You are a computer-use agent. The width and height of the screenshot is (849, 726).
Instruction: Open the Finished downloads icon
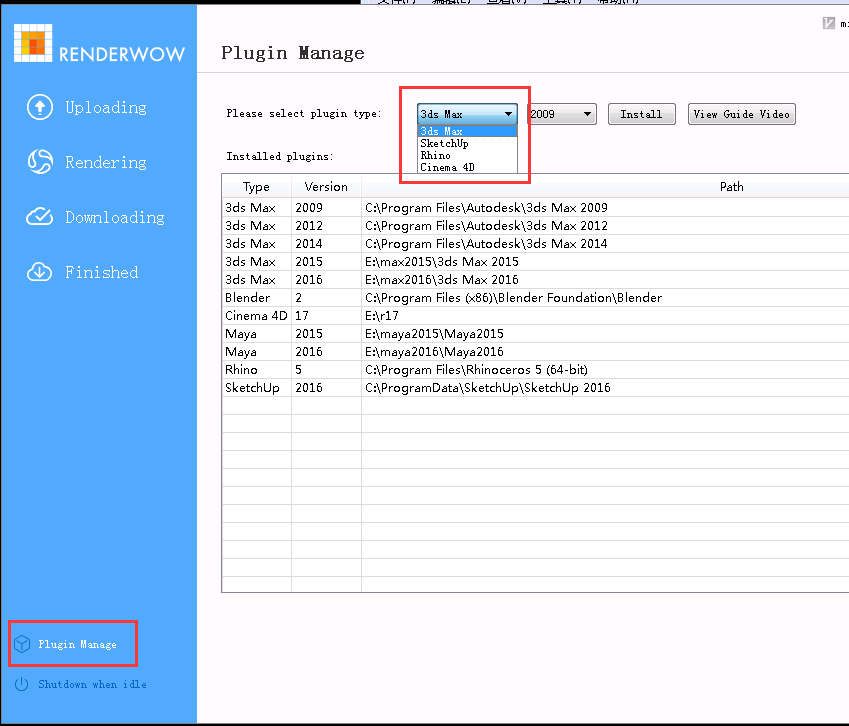tap(40, 272)
